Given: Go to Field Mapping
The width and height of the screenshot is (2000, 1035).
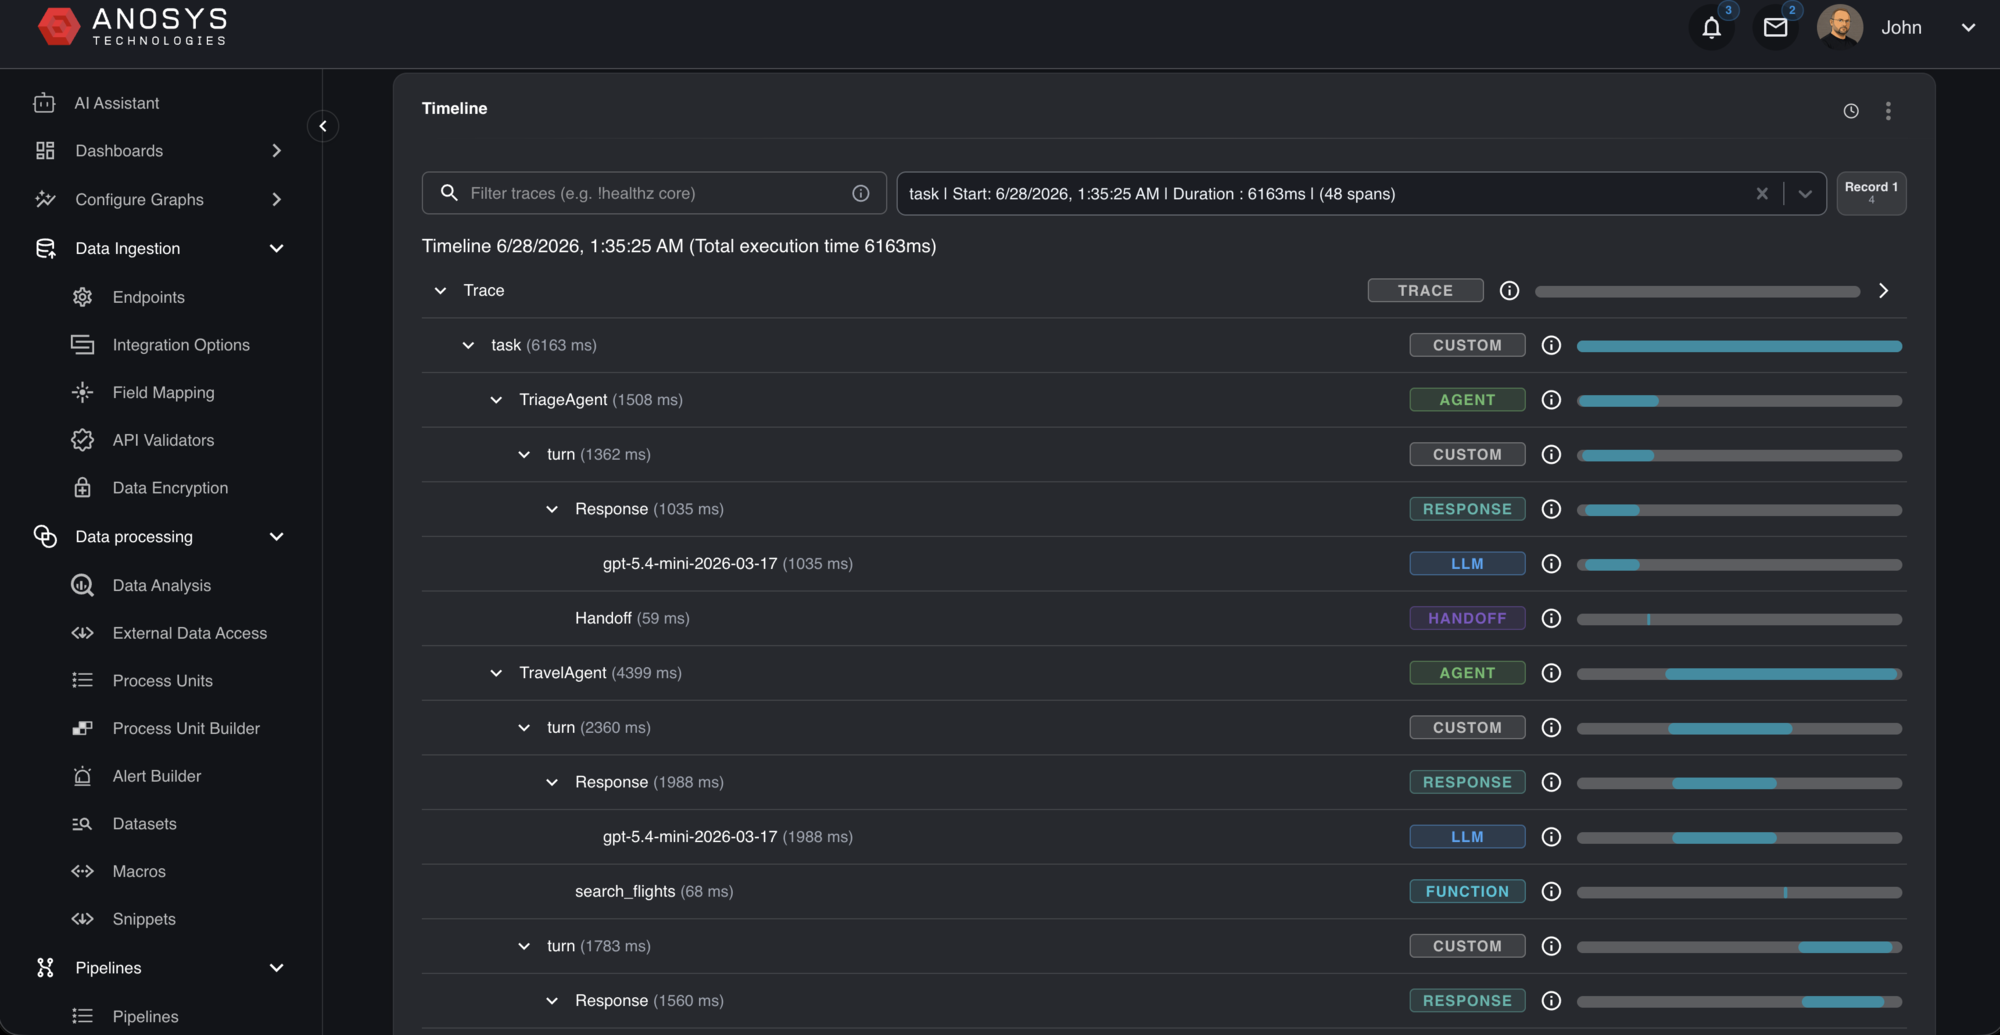Looking at the screenshot, I should point(163,393).
